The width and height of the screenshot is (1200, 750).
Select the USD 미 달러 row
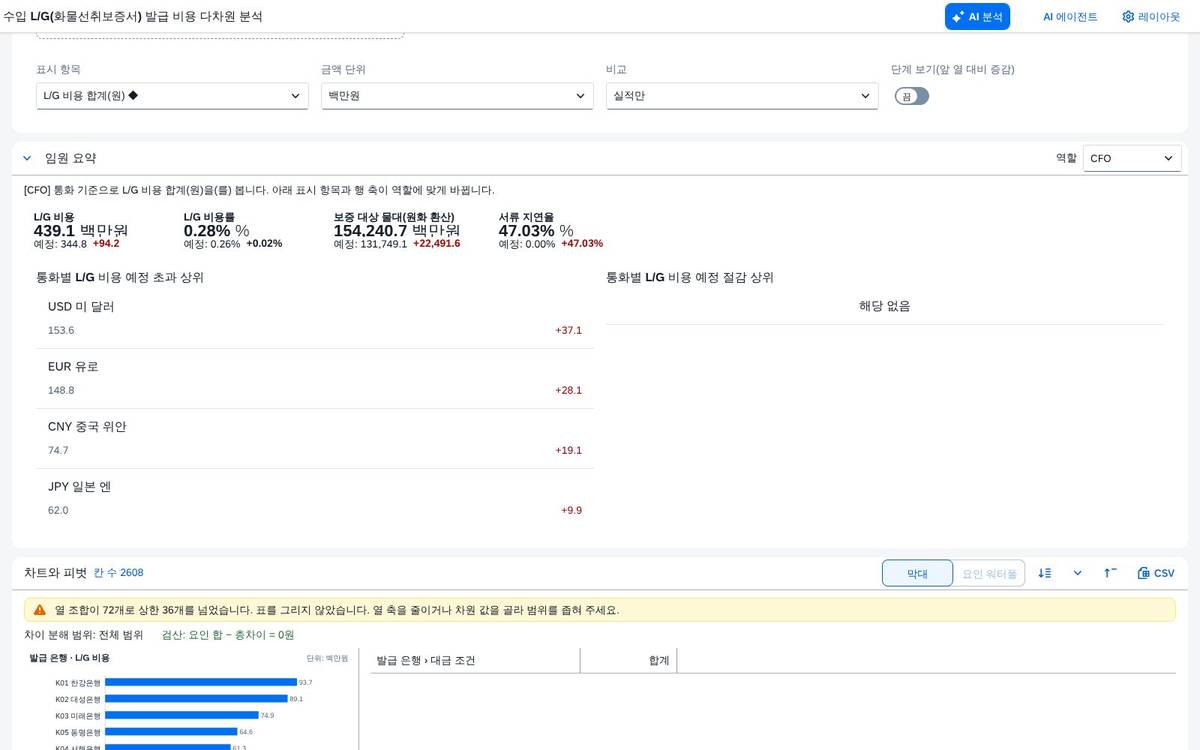315,318
